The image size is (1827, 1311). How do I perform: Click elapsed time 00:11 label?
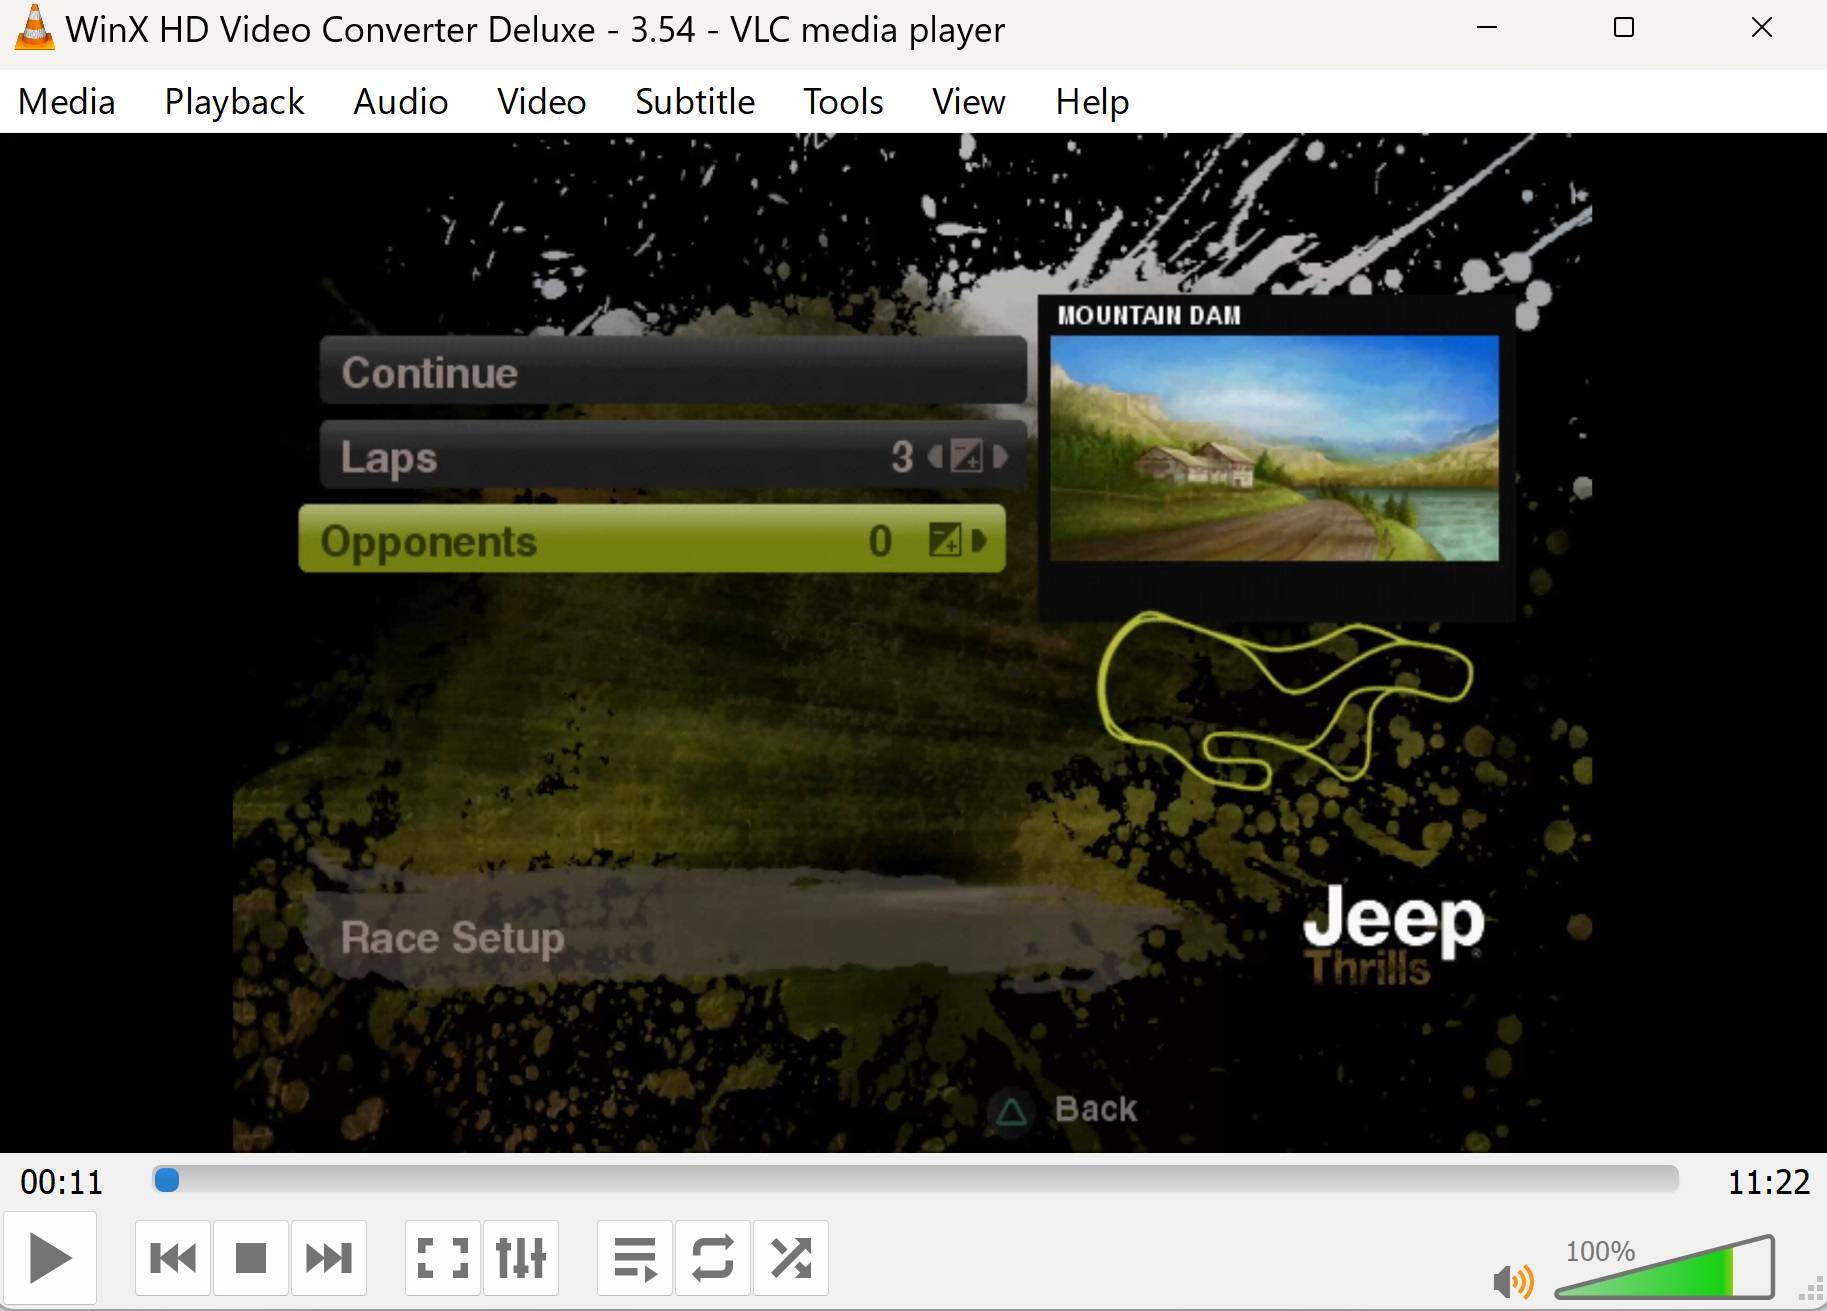click(x=62, y=1182)
